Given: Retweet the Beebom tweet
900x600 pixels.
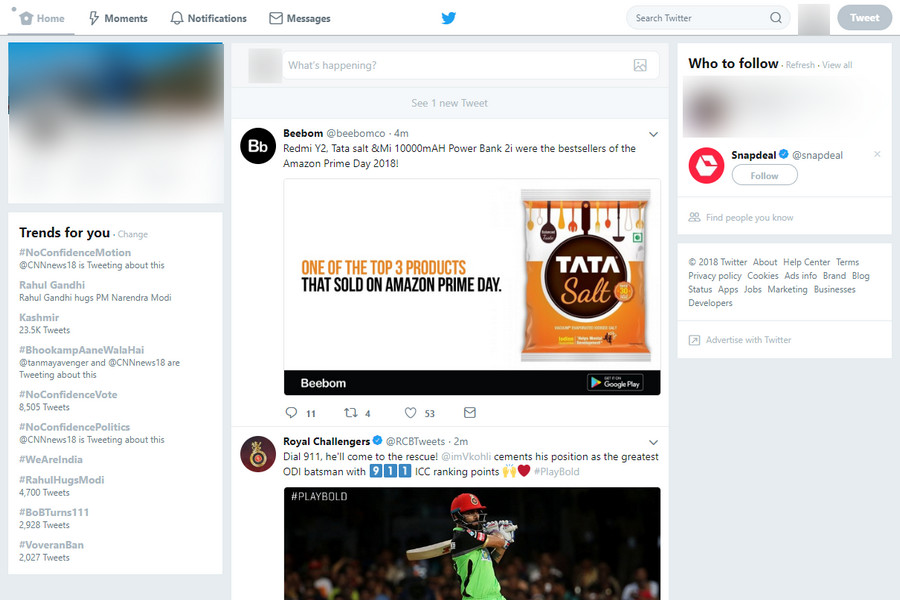Looking at the screenshot, I should (x=350, y=412).
